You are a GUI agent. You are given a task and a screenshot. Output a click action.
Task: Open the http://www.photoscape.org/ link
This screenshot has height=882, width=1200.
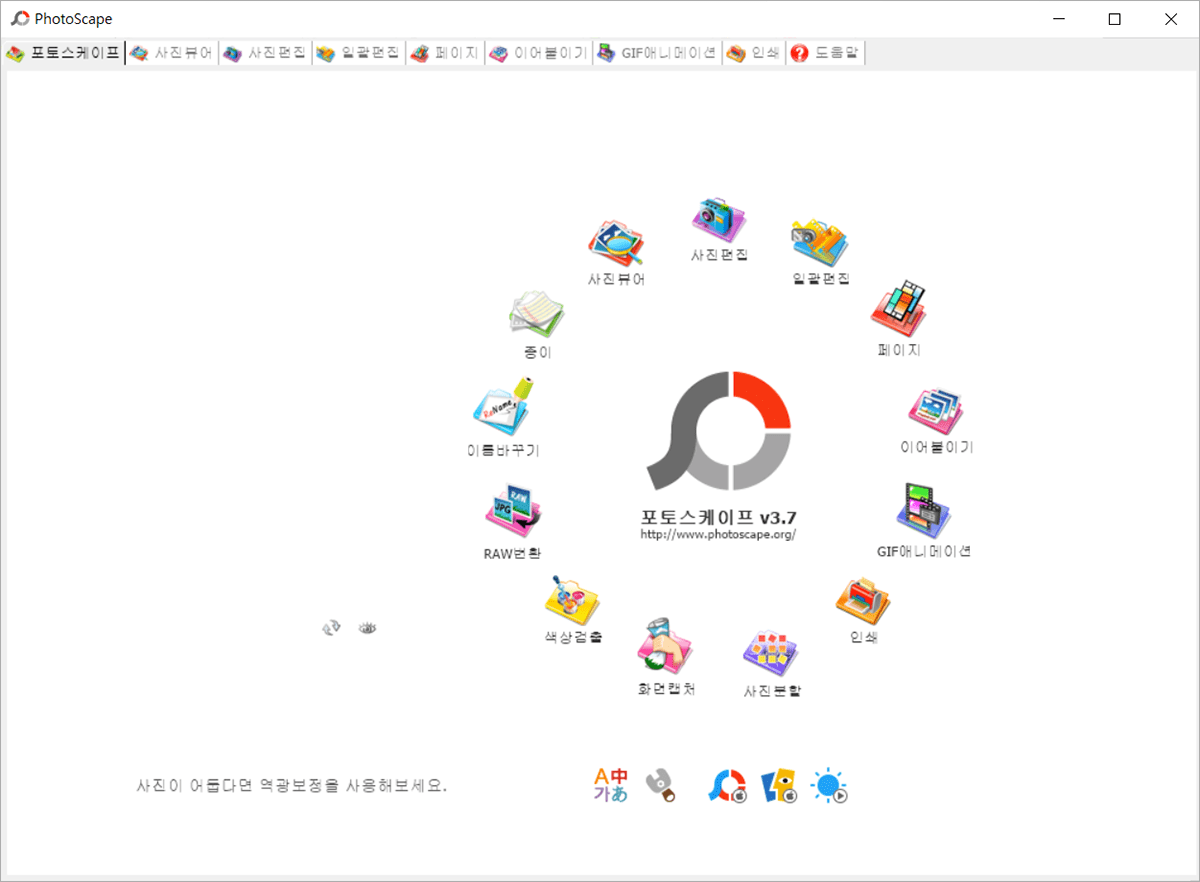click(x=718, y=535)
